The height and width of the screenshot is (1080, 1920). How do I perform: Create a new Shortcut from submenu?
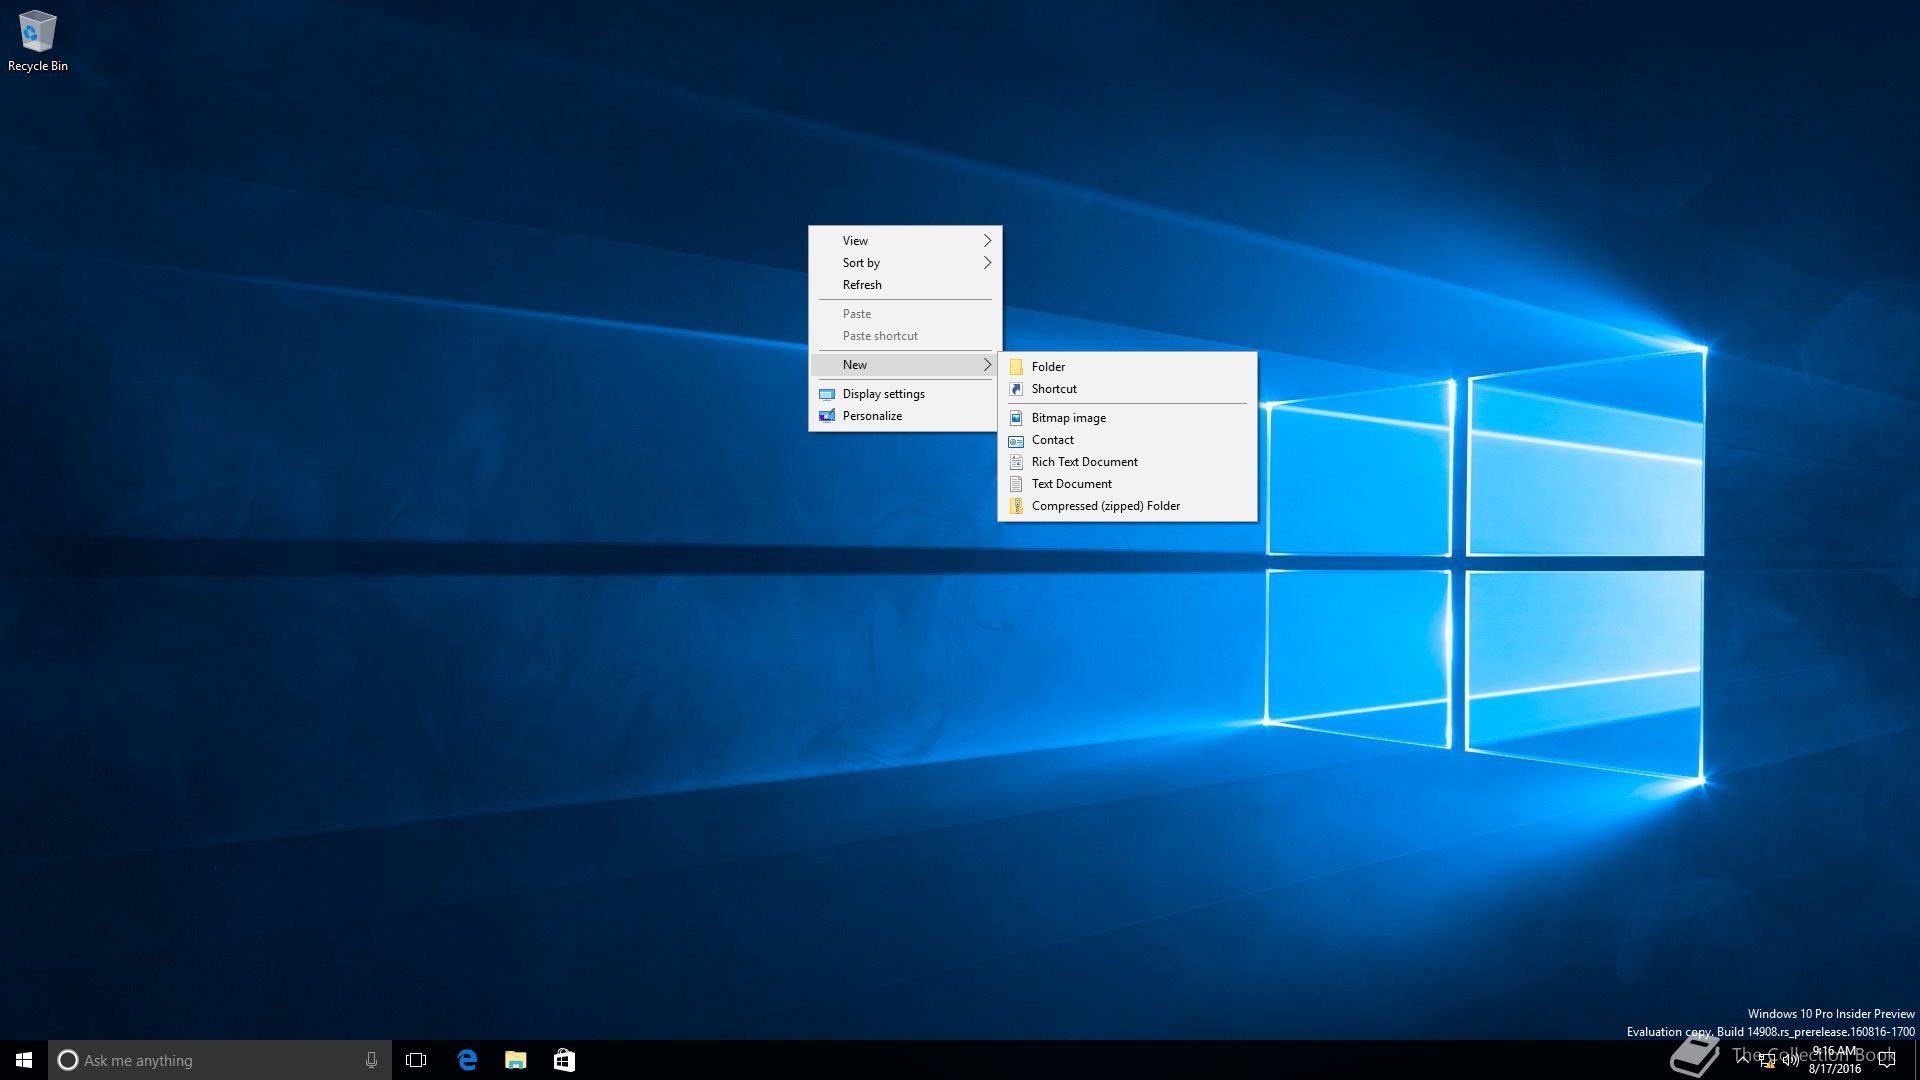click(1127, 389)
